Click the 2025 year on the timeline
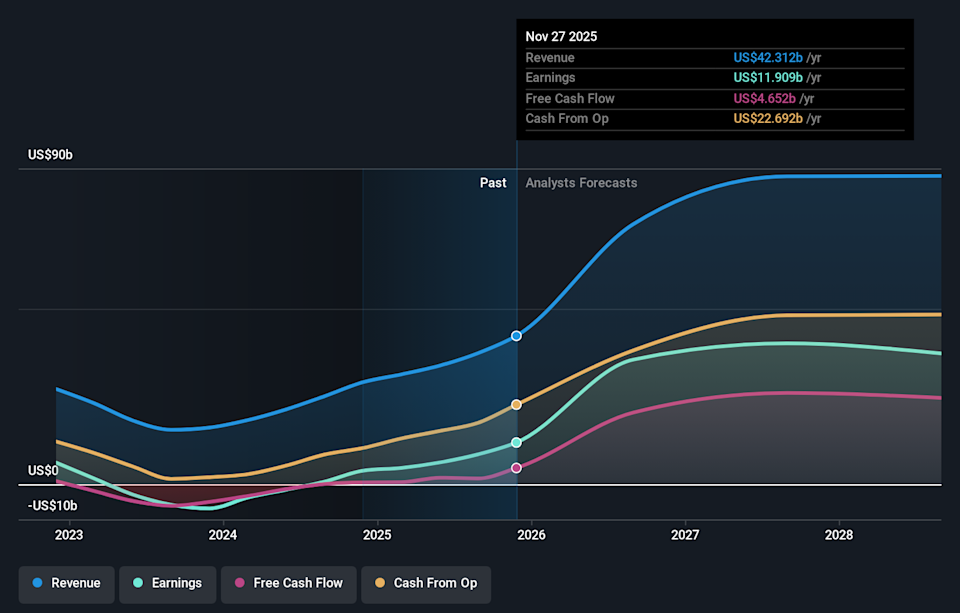Screen dimensions: 960x613 coord(377,535)
